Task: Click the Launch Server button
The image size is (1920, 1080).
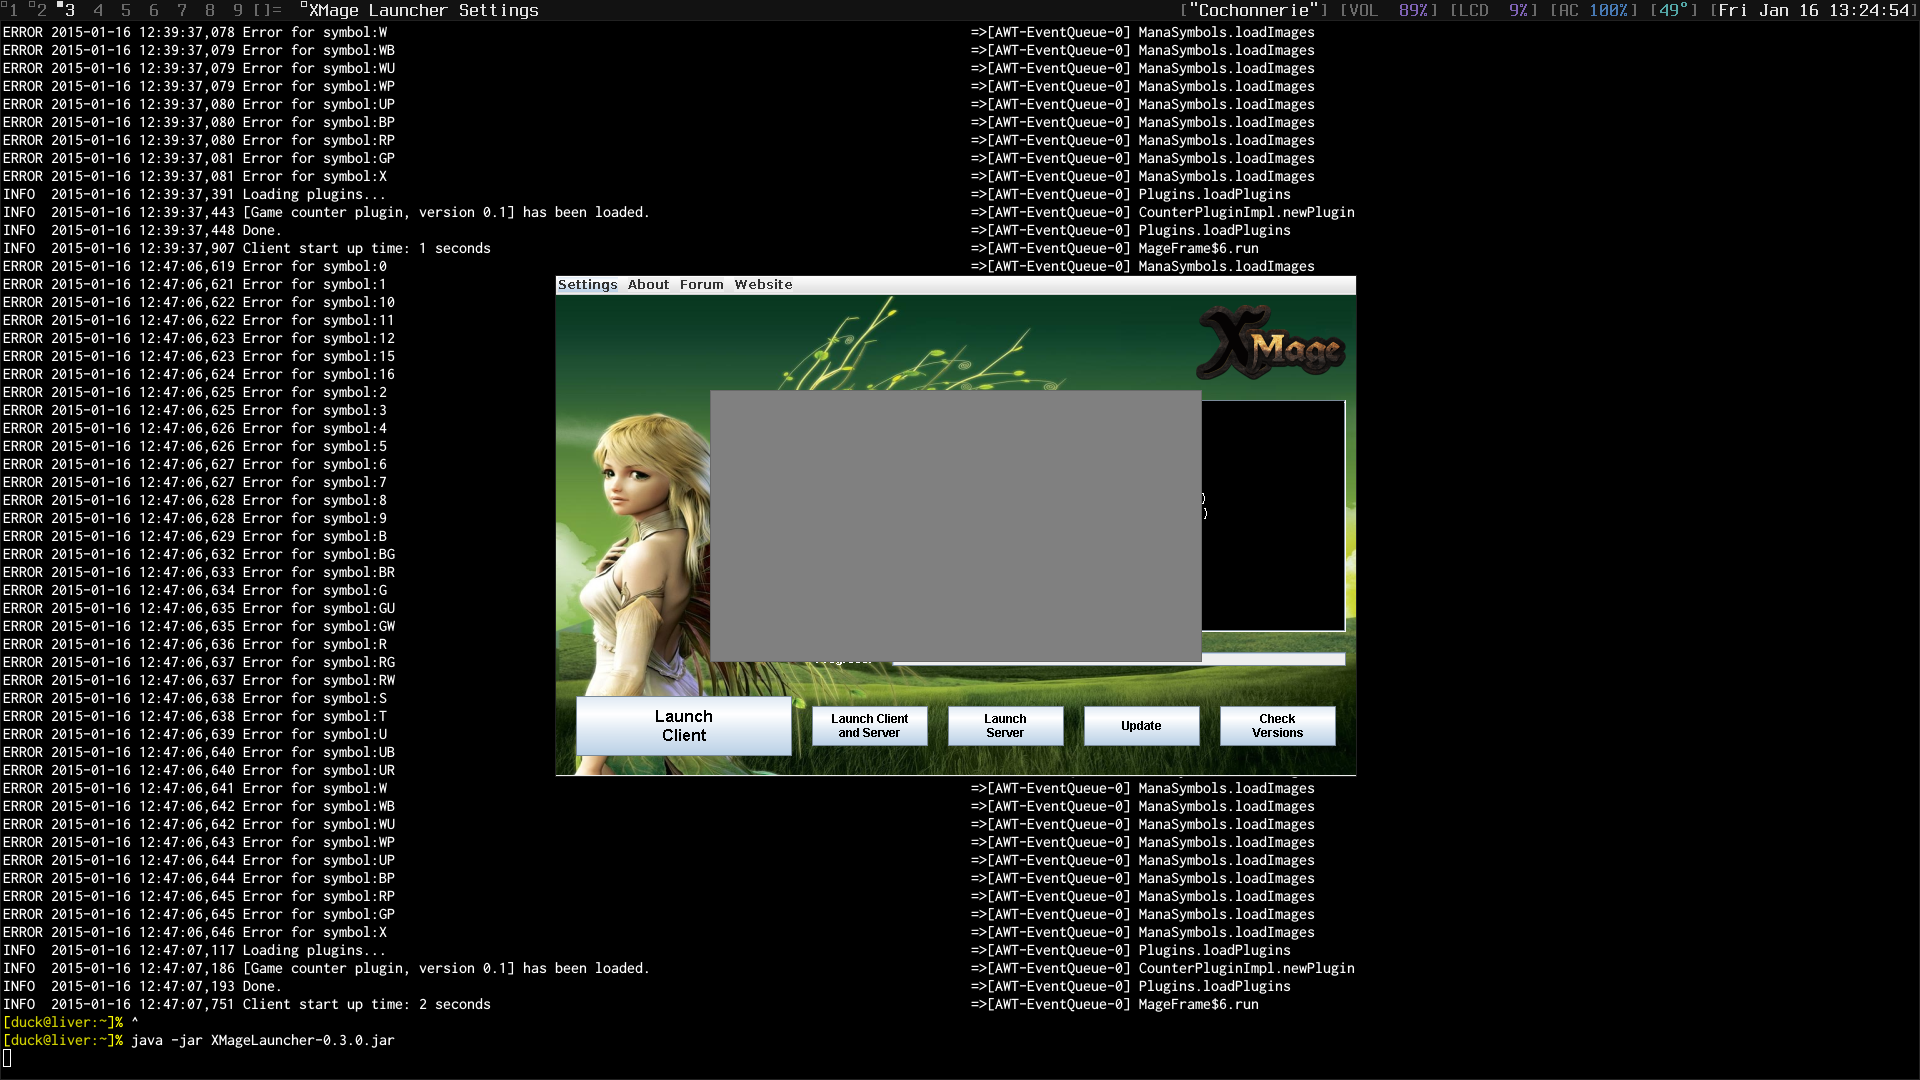Action: click(x=1005, y=726)
